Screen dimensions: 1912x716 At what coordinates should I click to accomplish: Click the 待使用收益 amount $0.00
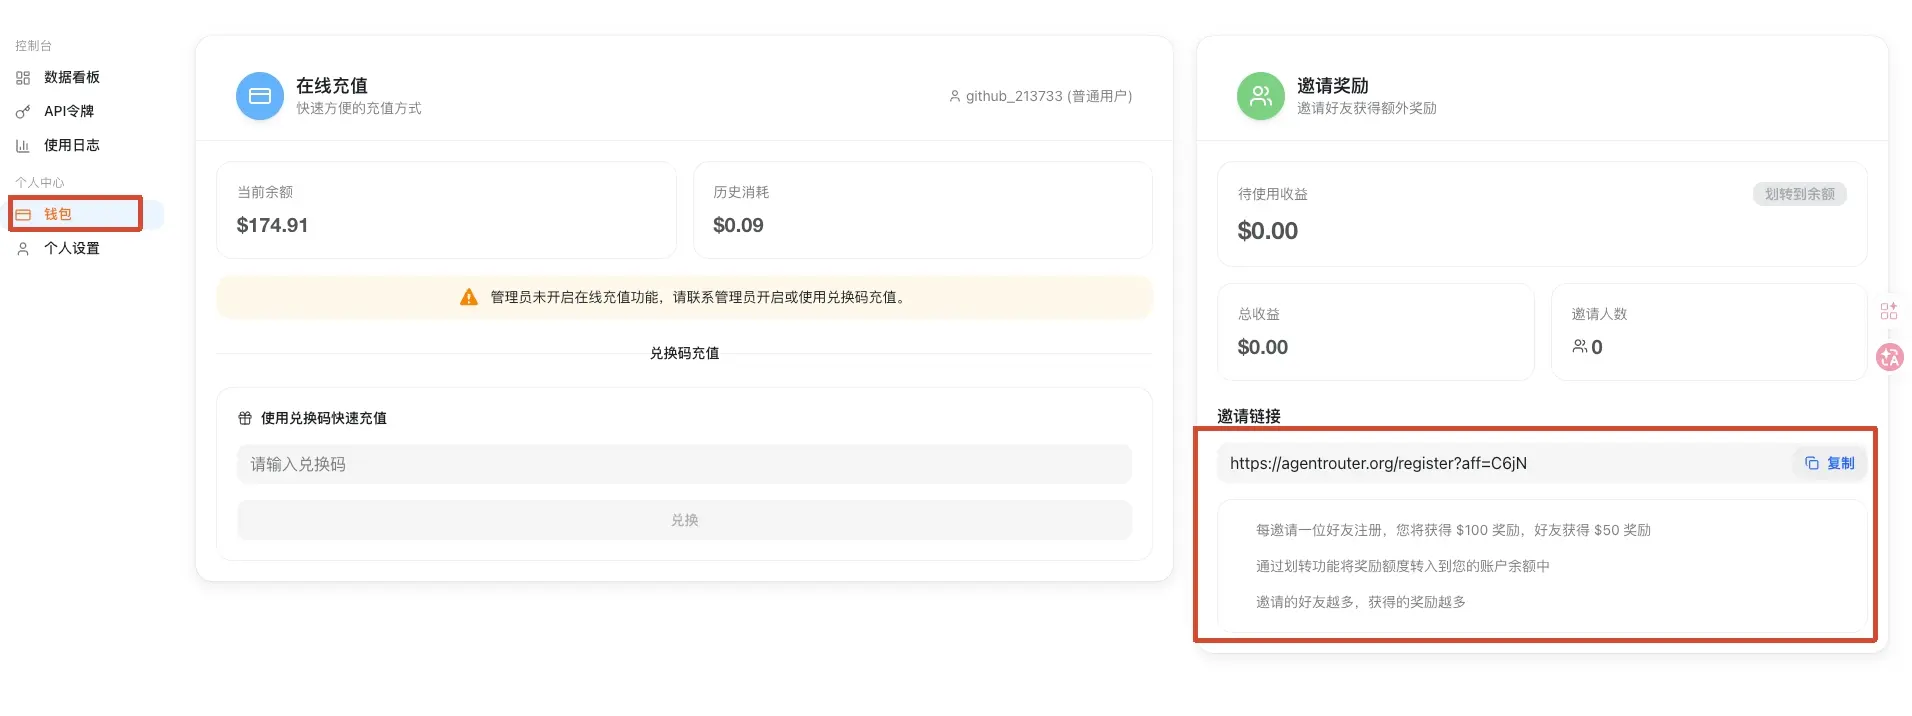[x=1268, y=231]
